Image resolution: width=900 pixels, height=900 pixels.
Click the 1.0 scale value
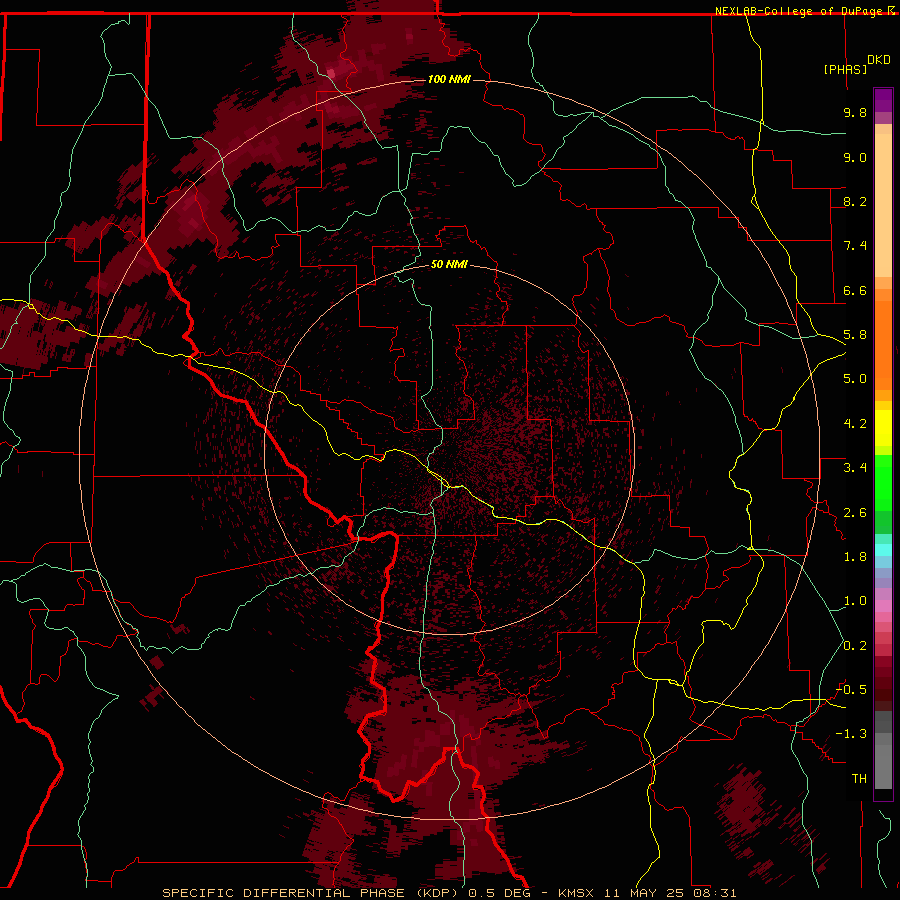[855, 601]
